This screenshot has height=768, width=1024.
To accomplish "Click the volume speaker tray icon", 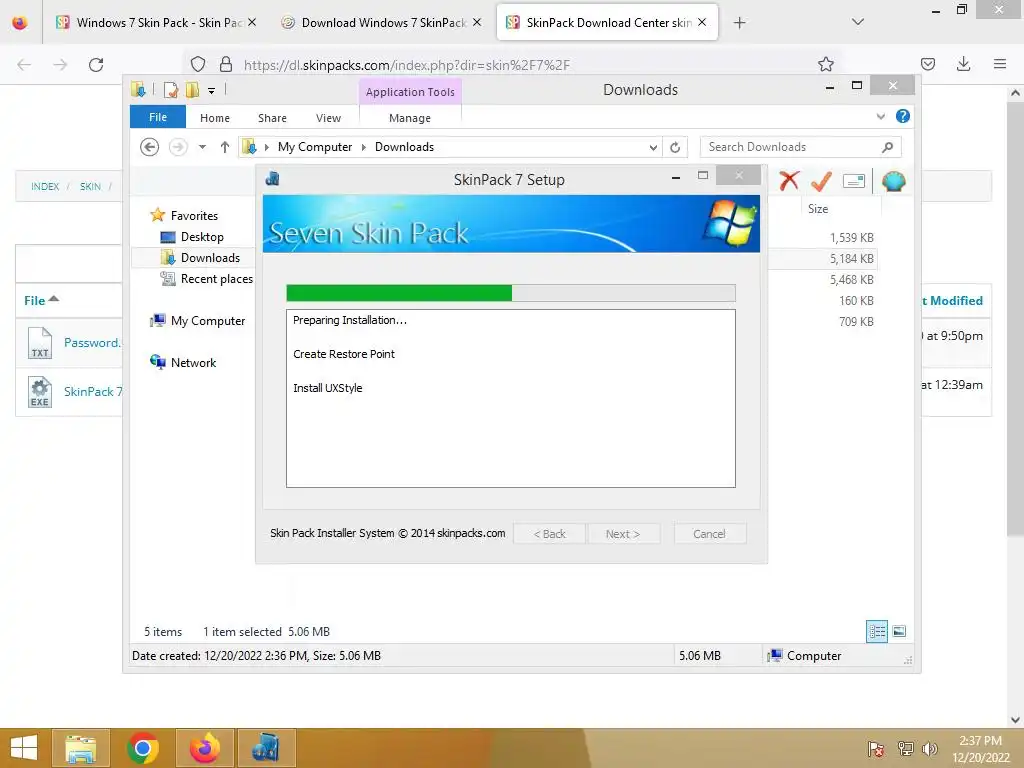I will point(930,749).
